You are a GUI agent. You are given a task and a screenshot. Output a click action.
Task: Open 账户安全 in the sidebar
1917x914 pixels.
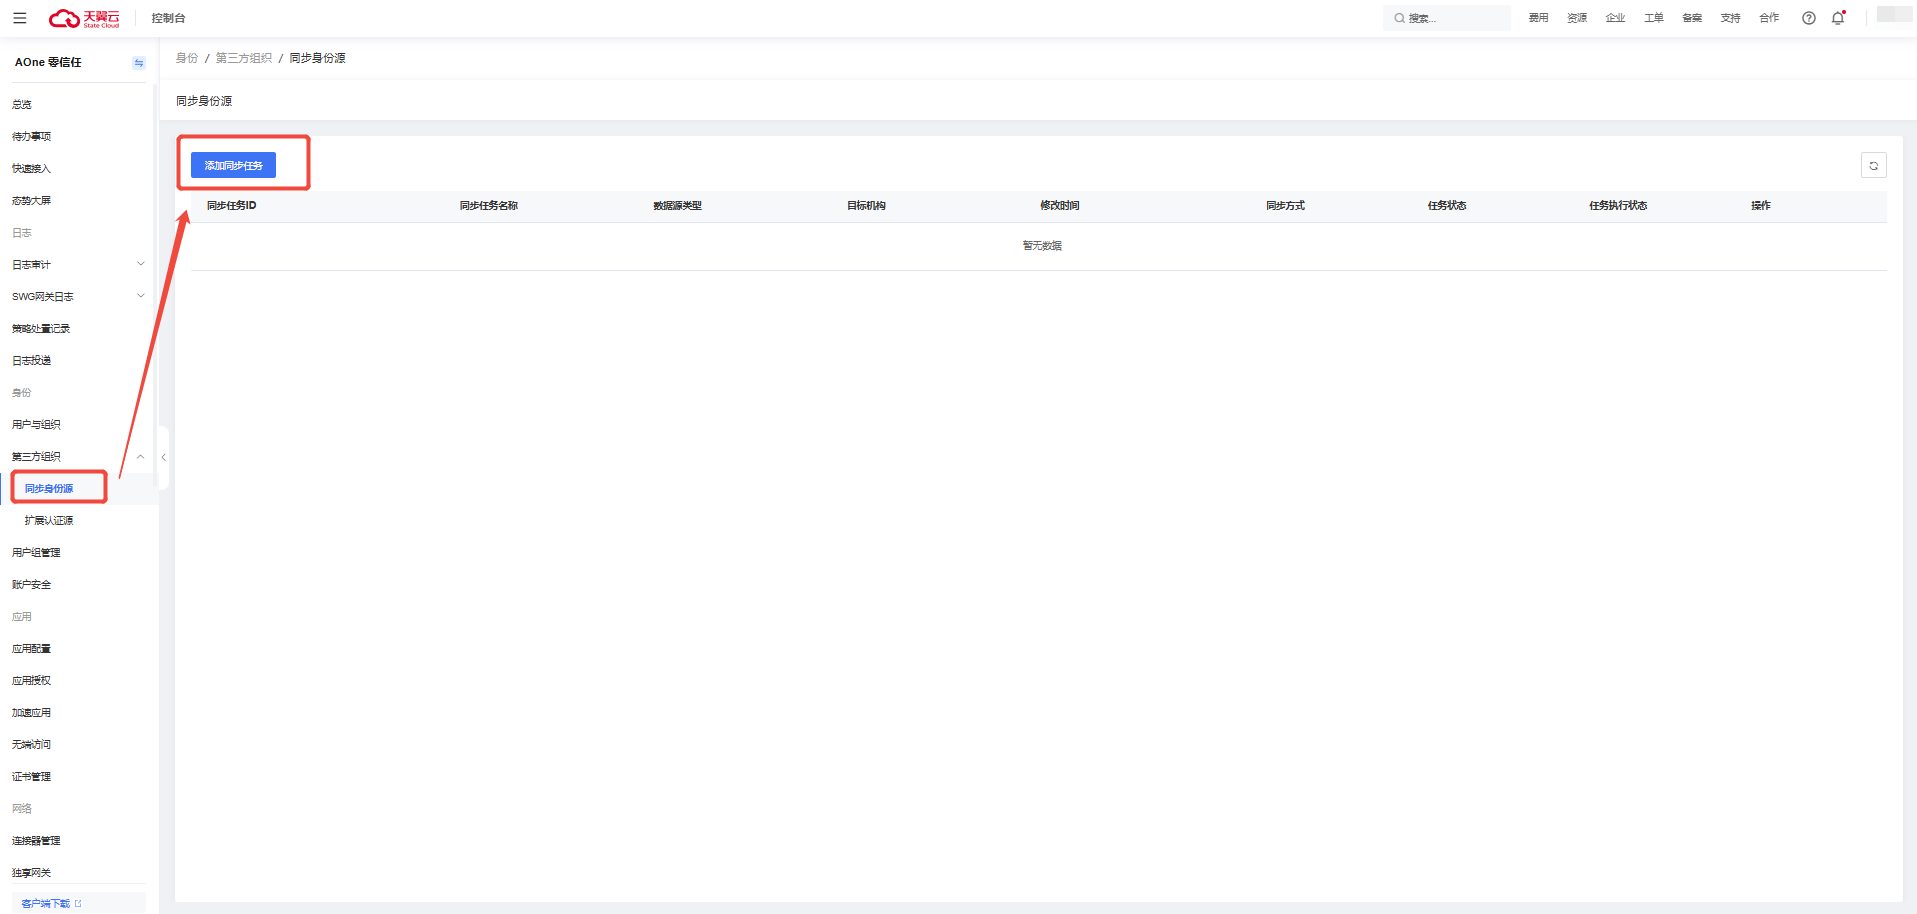coord(31,584)
